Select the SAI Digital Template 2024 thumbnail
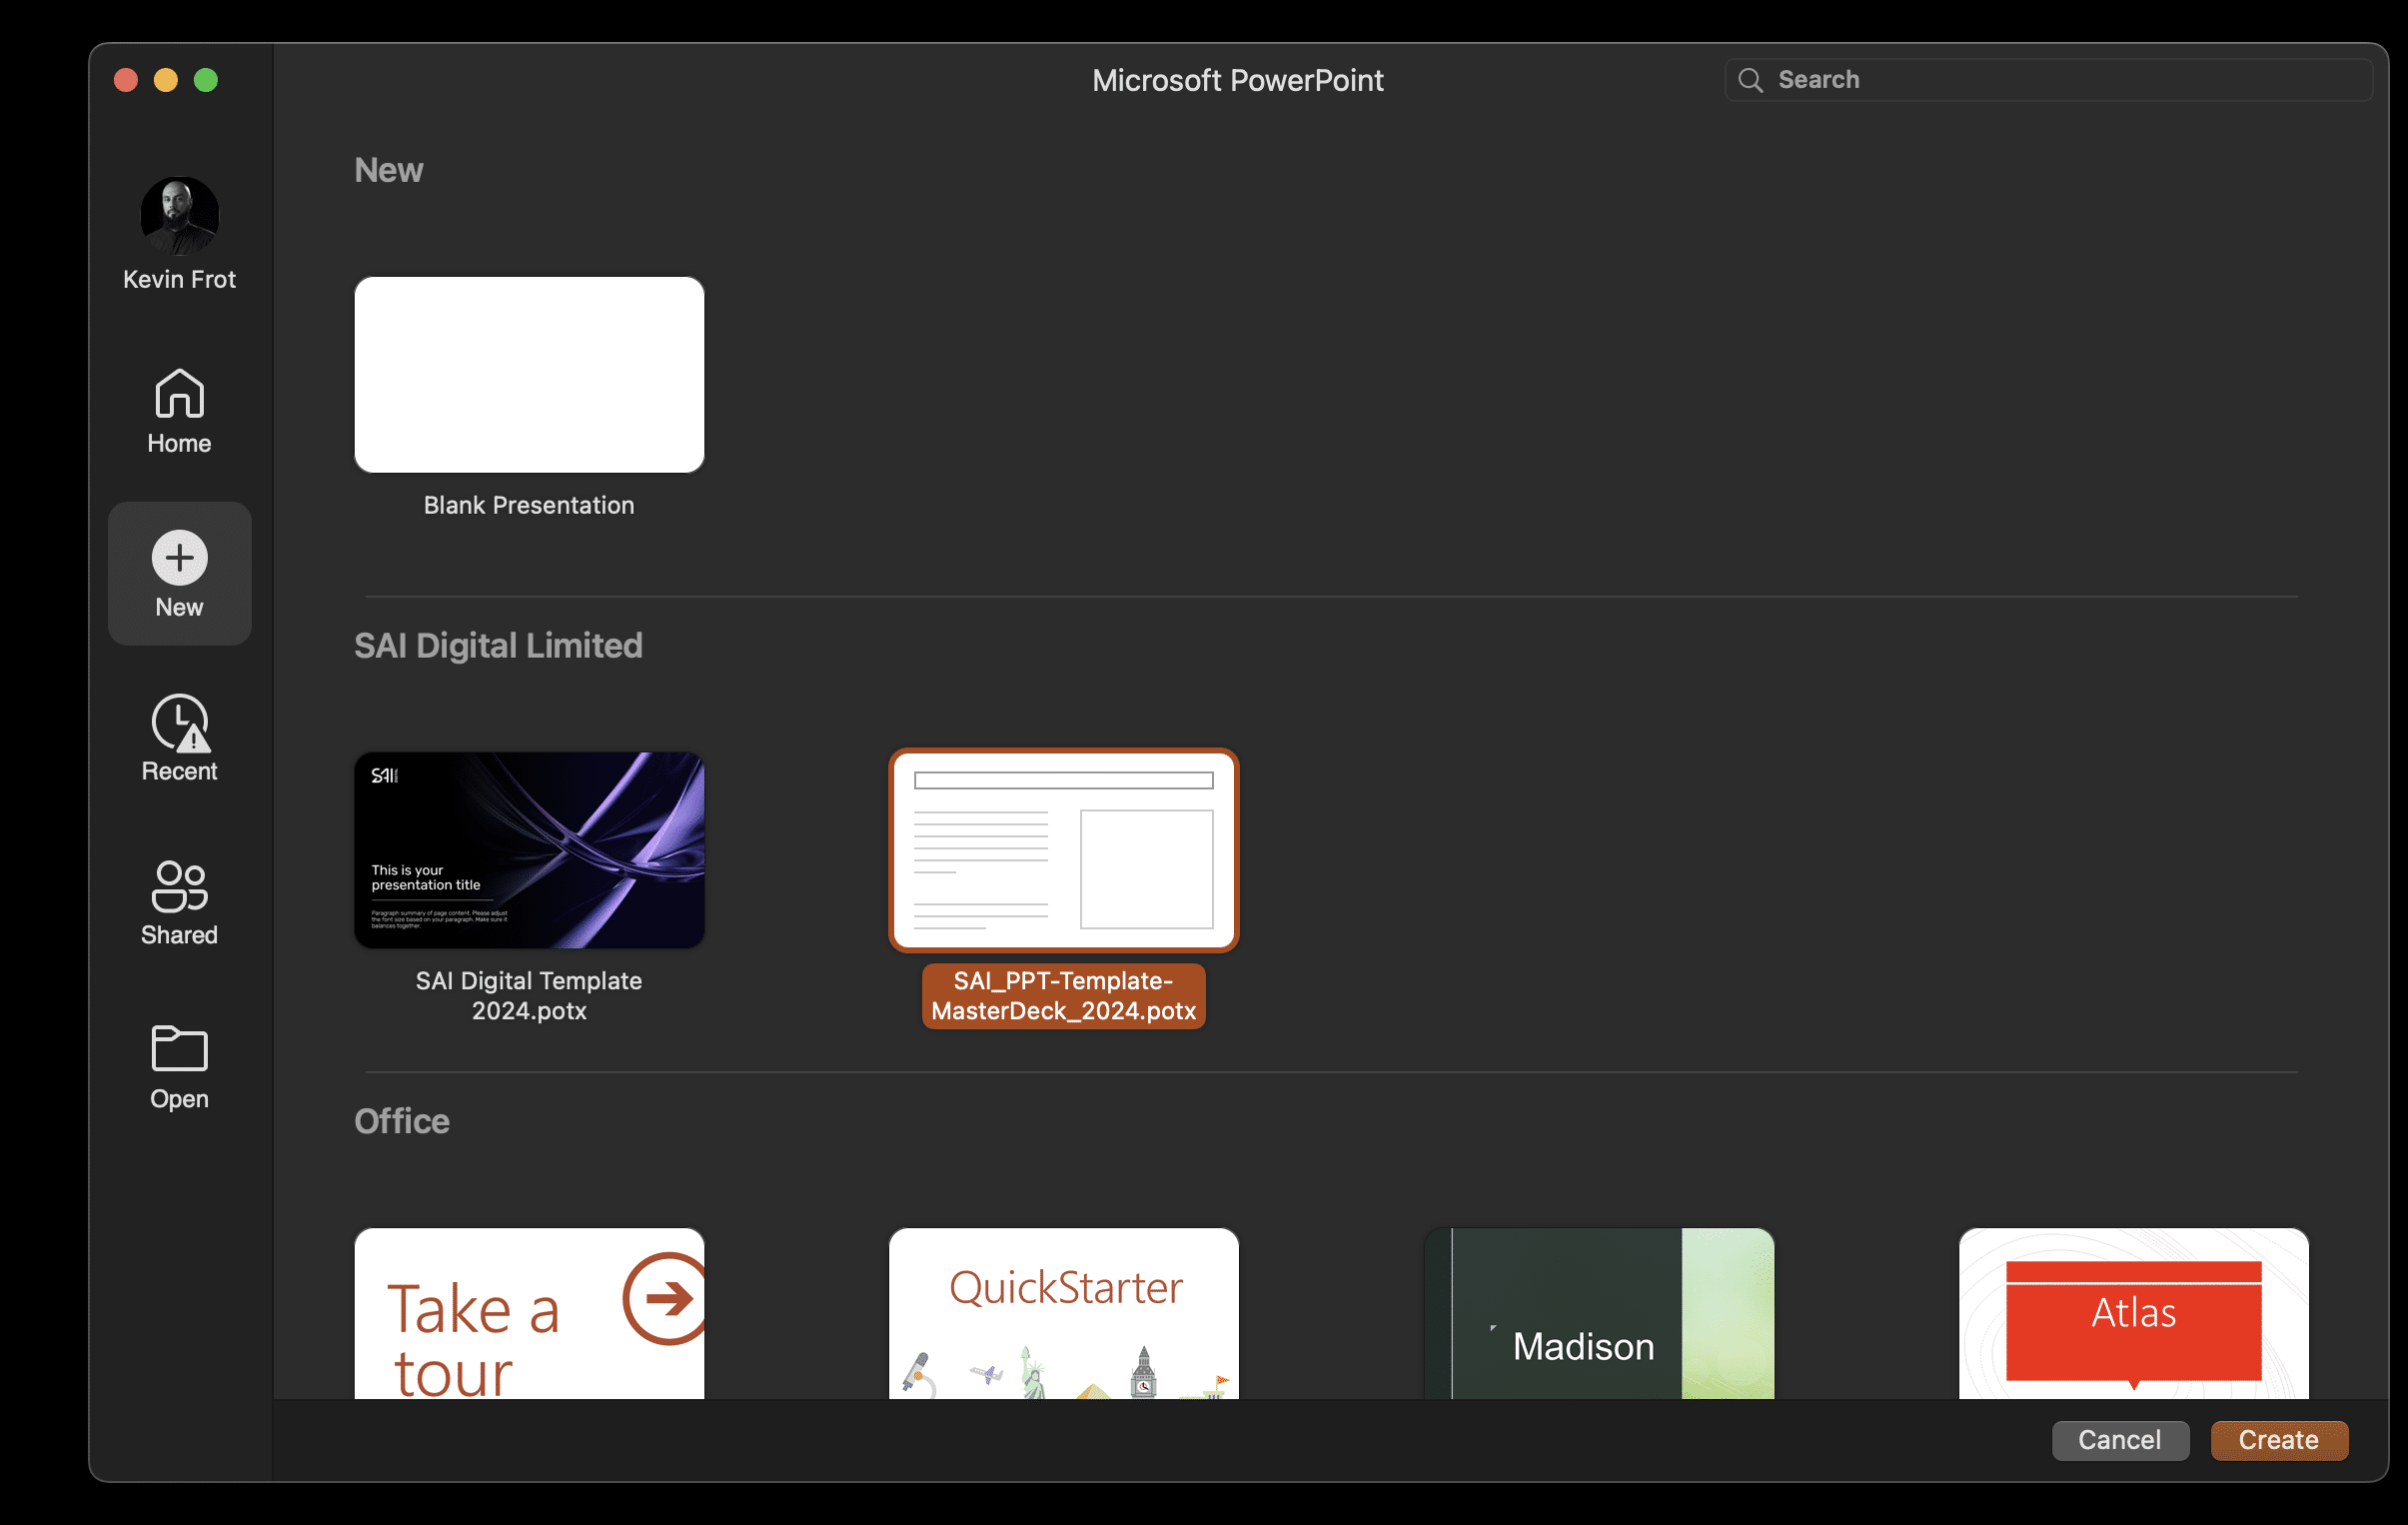Screen dimensions: 2408x1525 (x=529, y=850)
